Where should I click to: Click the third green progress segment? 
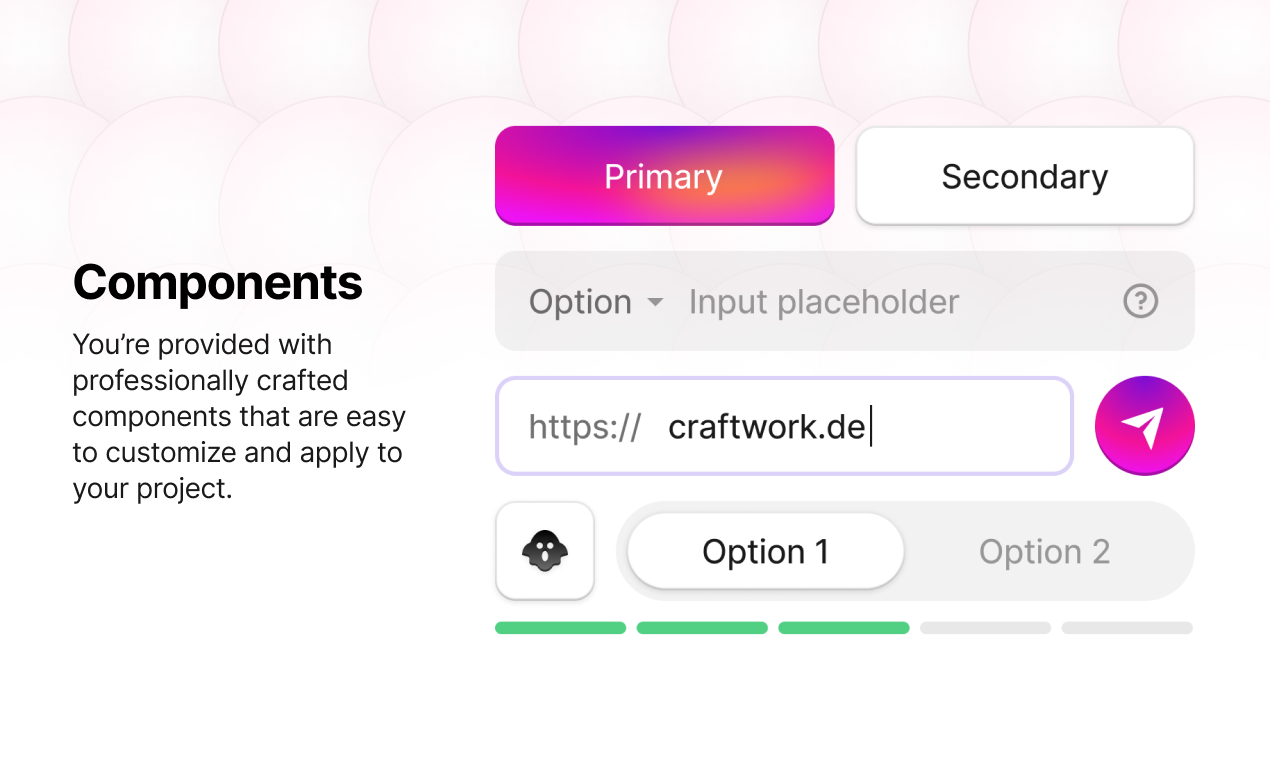[x=844, y=628]
